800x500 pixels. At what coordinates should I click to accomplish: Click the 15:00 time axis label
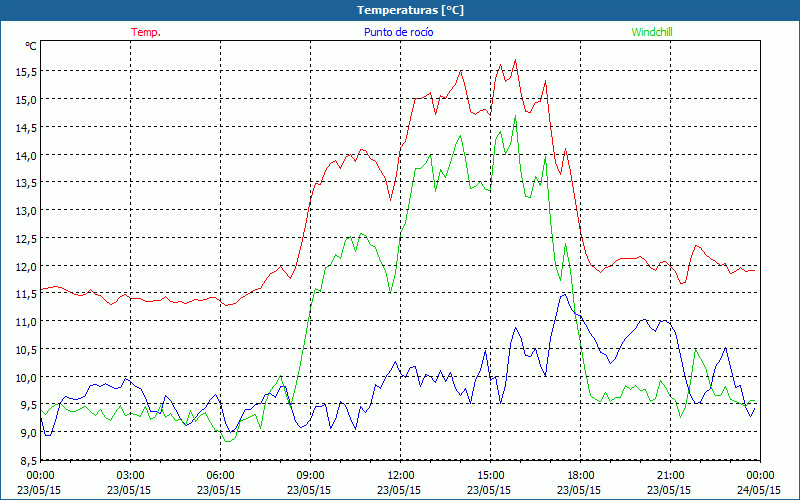pos(490,476)
